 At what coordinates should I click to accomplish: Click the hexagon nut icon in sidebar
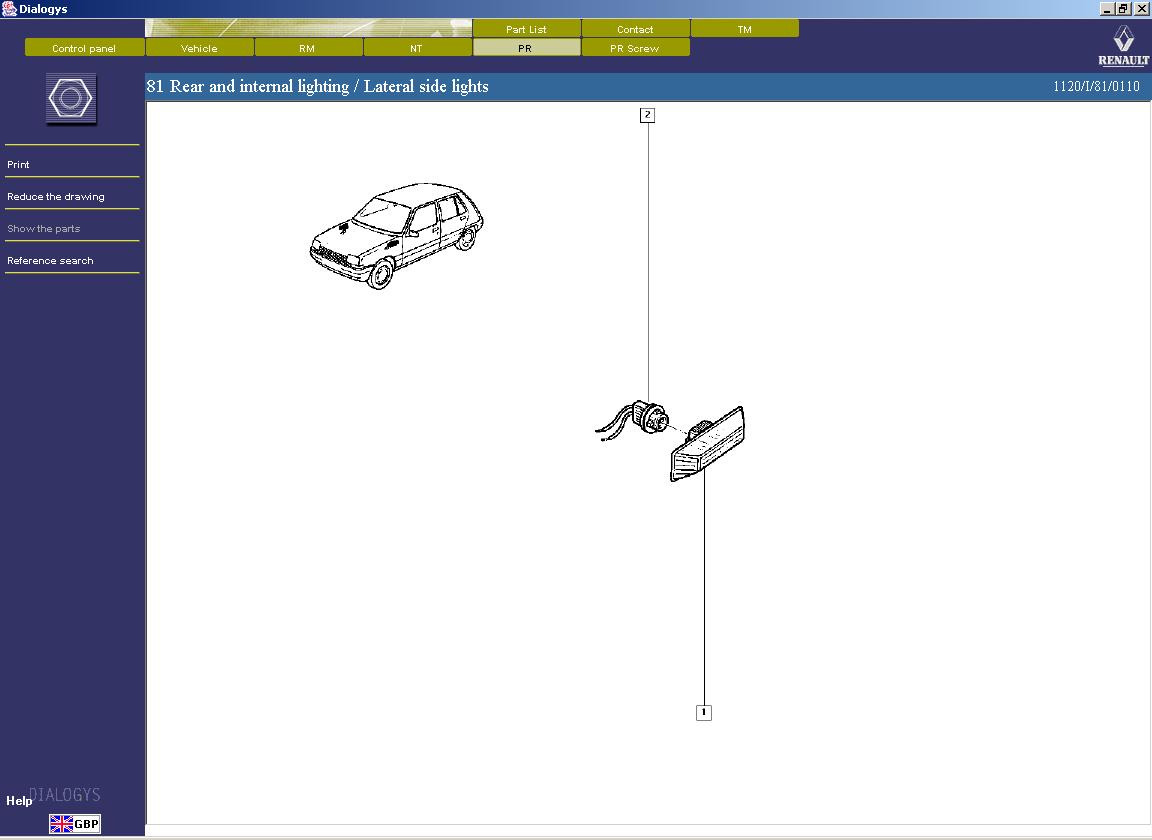pyautogui.click(x=71, y=98)
